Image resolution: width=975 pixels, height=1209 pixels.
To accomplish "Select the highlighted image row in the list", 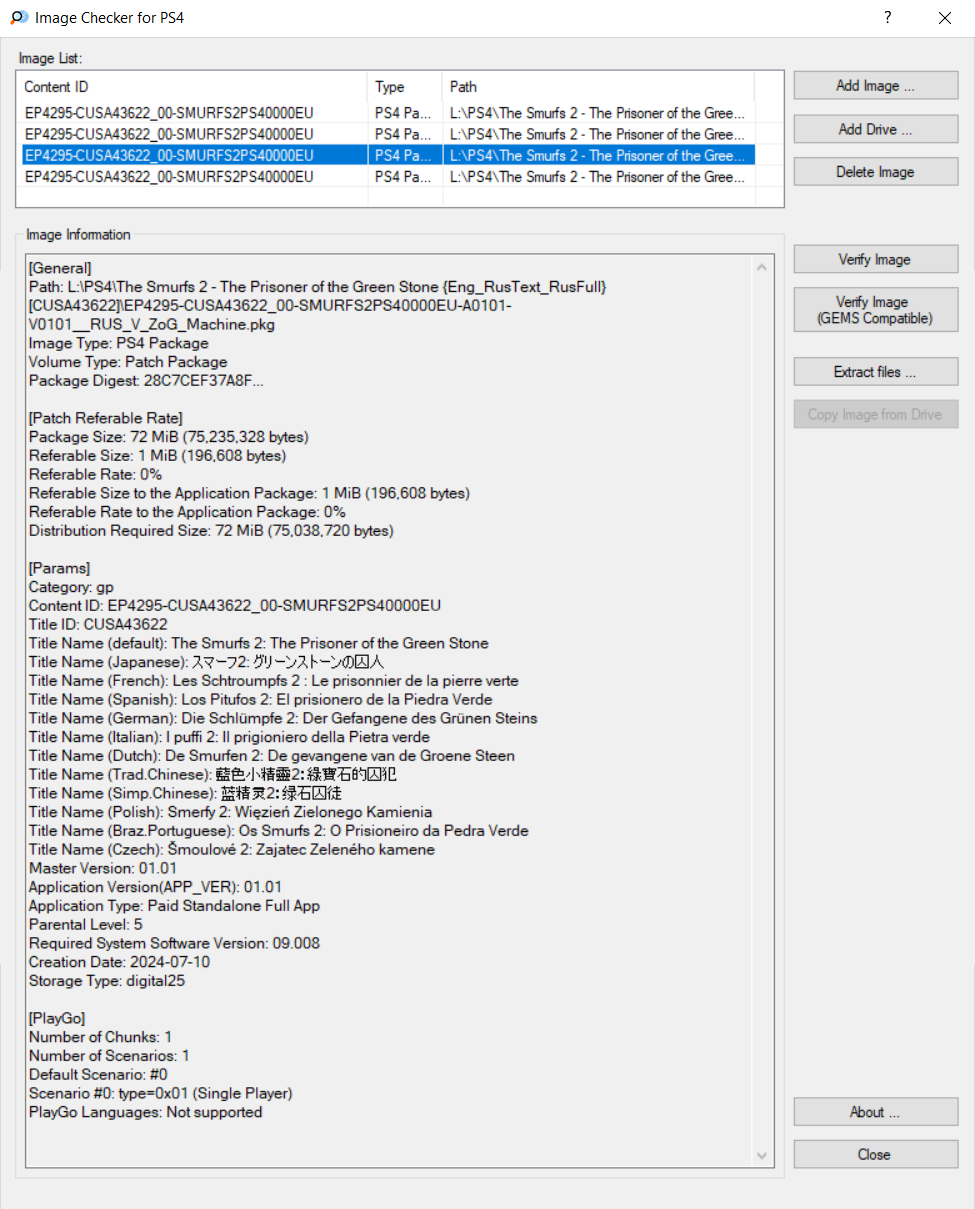I will pyautogui.click(x=387, y=156).
